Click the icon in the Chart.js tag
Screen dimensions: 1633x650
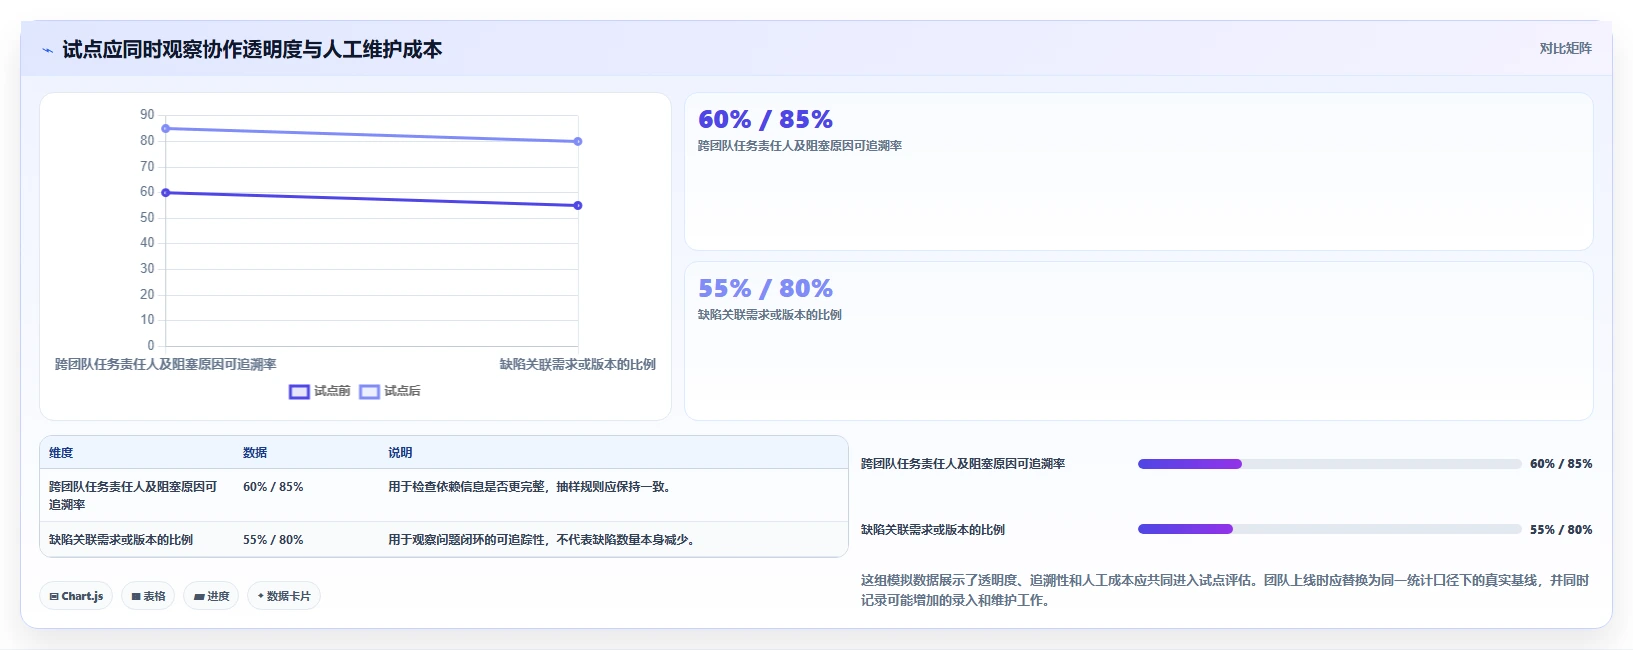pos(54,596)
